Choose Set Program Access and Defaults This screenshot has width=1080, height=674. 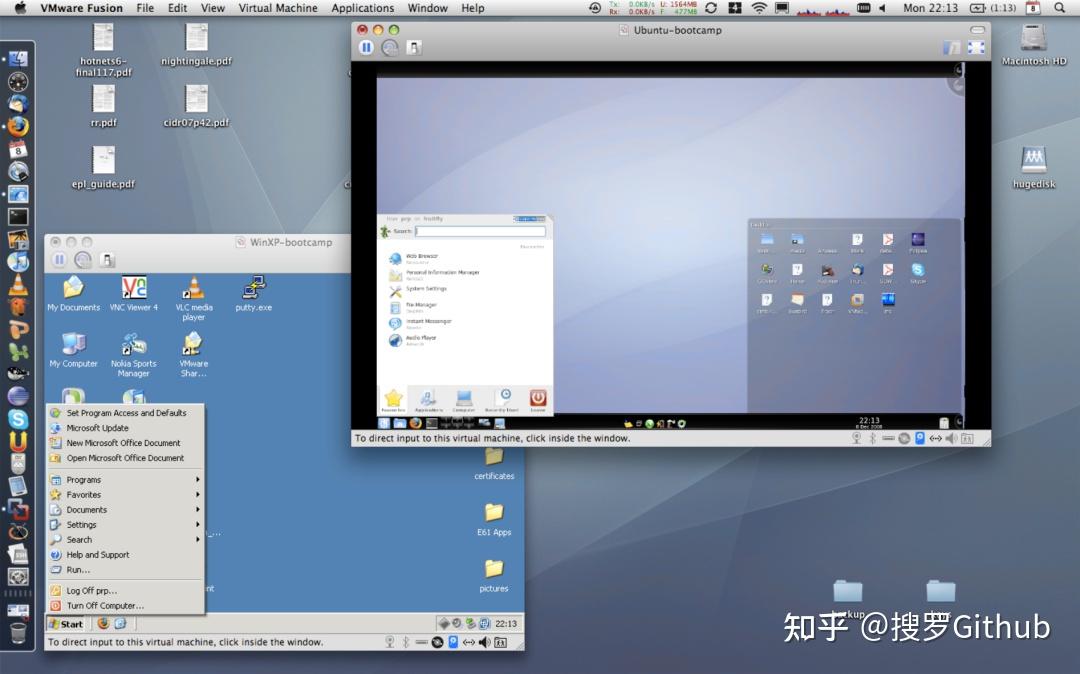click(125, 413)
